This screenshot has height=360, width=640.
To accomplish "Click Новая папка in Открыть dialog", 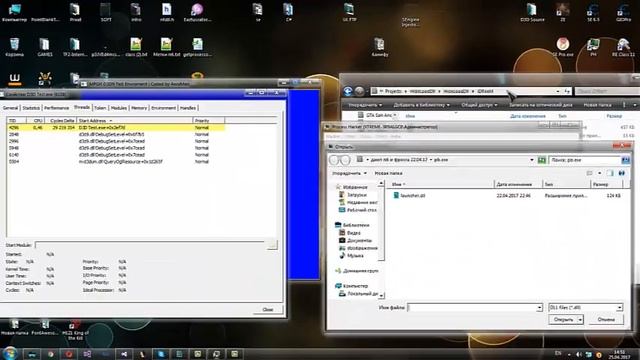I will [388, 173].
